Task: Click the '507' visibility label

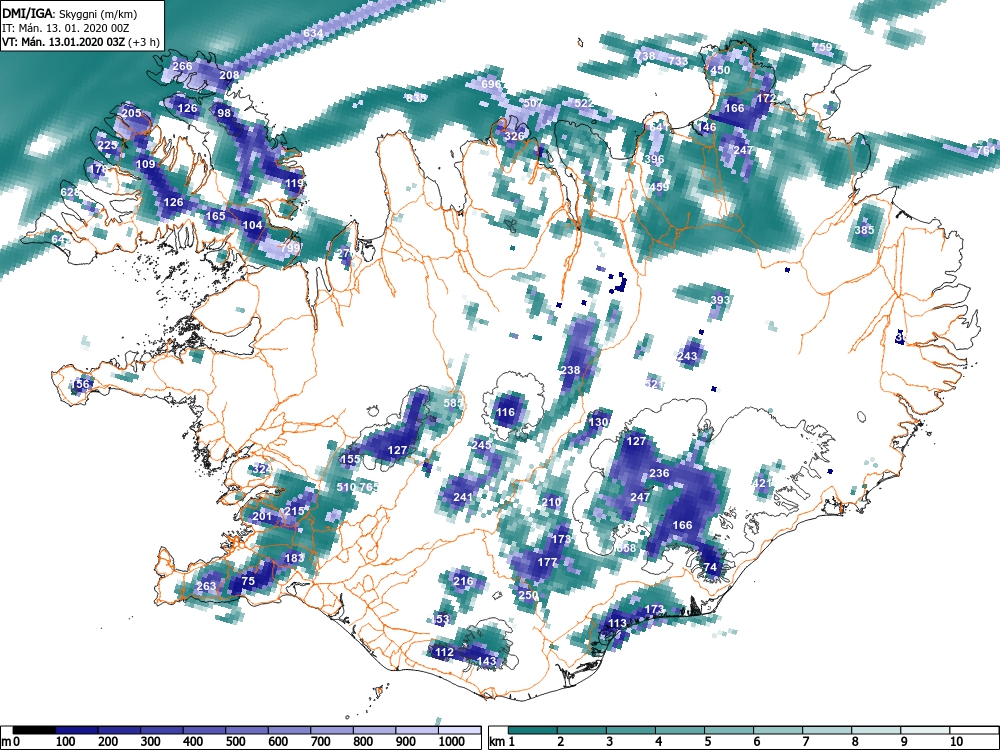Action: [533, 103]
